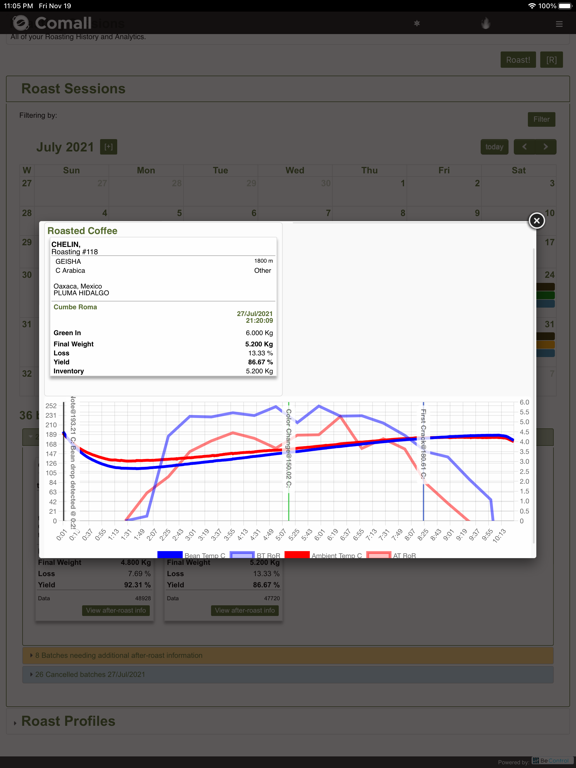This screenshot has width=576, height=768.
Task: Select the 27/Jul/2021 roast date
Action: pyautogui.click(x=255, y=313)
